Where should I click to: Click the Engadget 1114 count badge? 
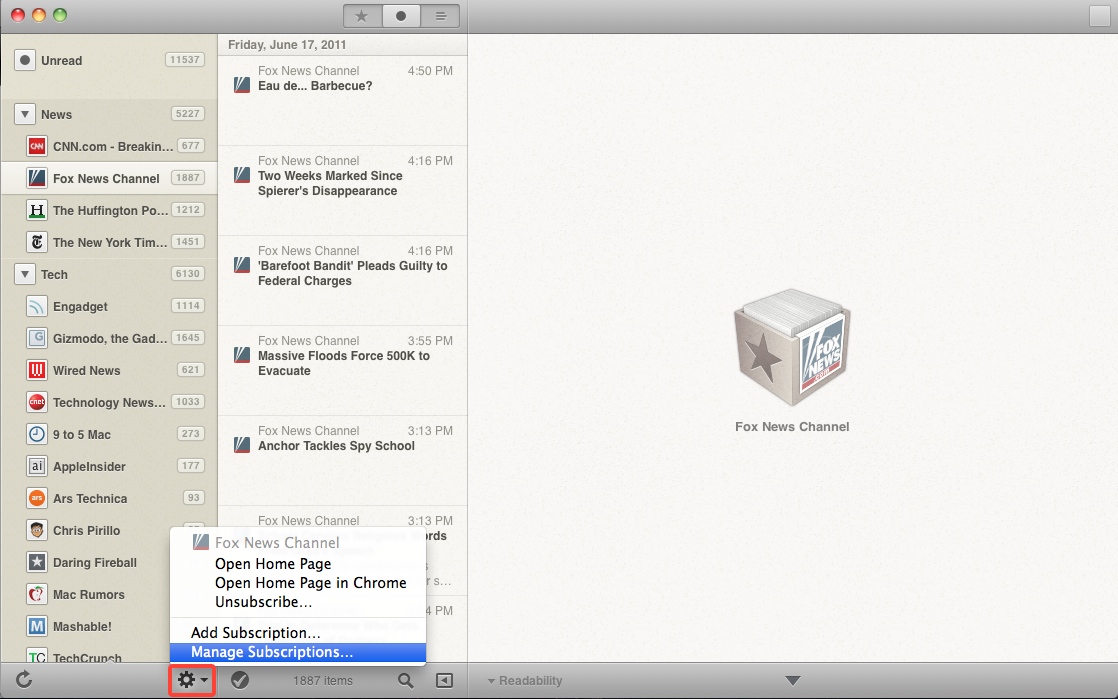188,305
